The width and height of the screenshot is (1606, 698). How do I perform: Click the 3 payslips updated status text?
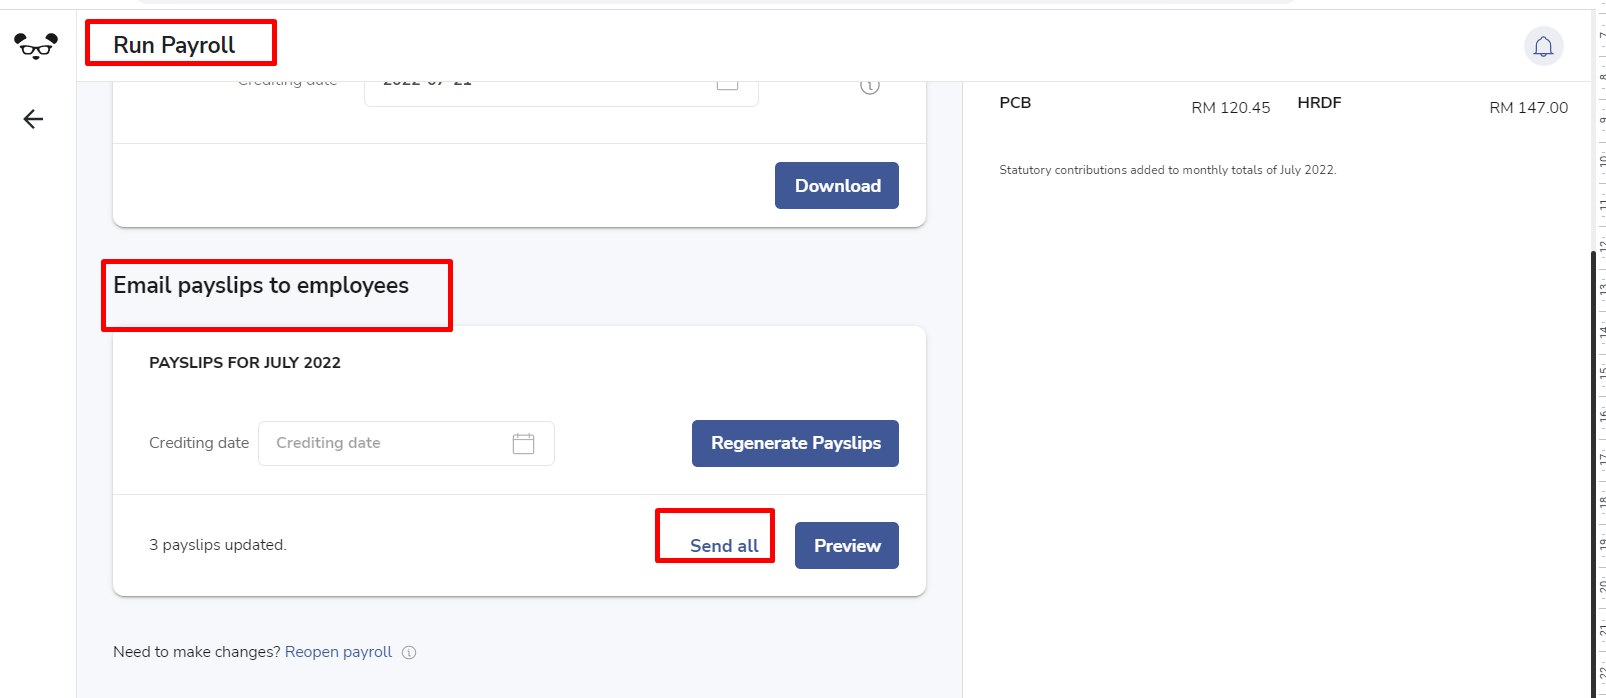click(218, 545)
